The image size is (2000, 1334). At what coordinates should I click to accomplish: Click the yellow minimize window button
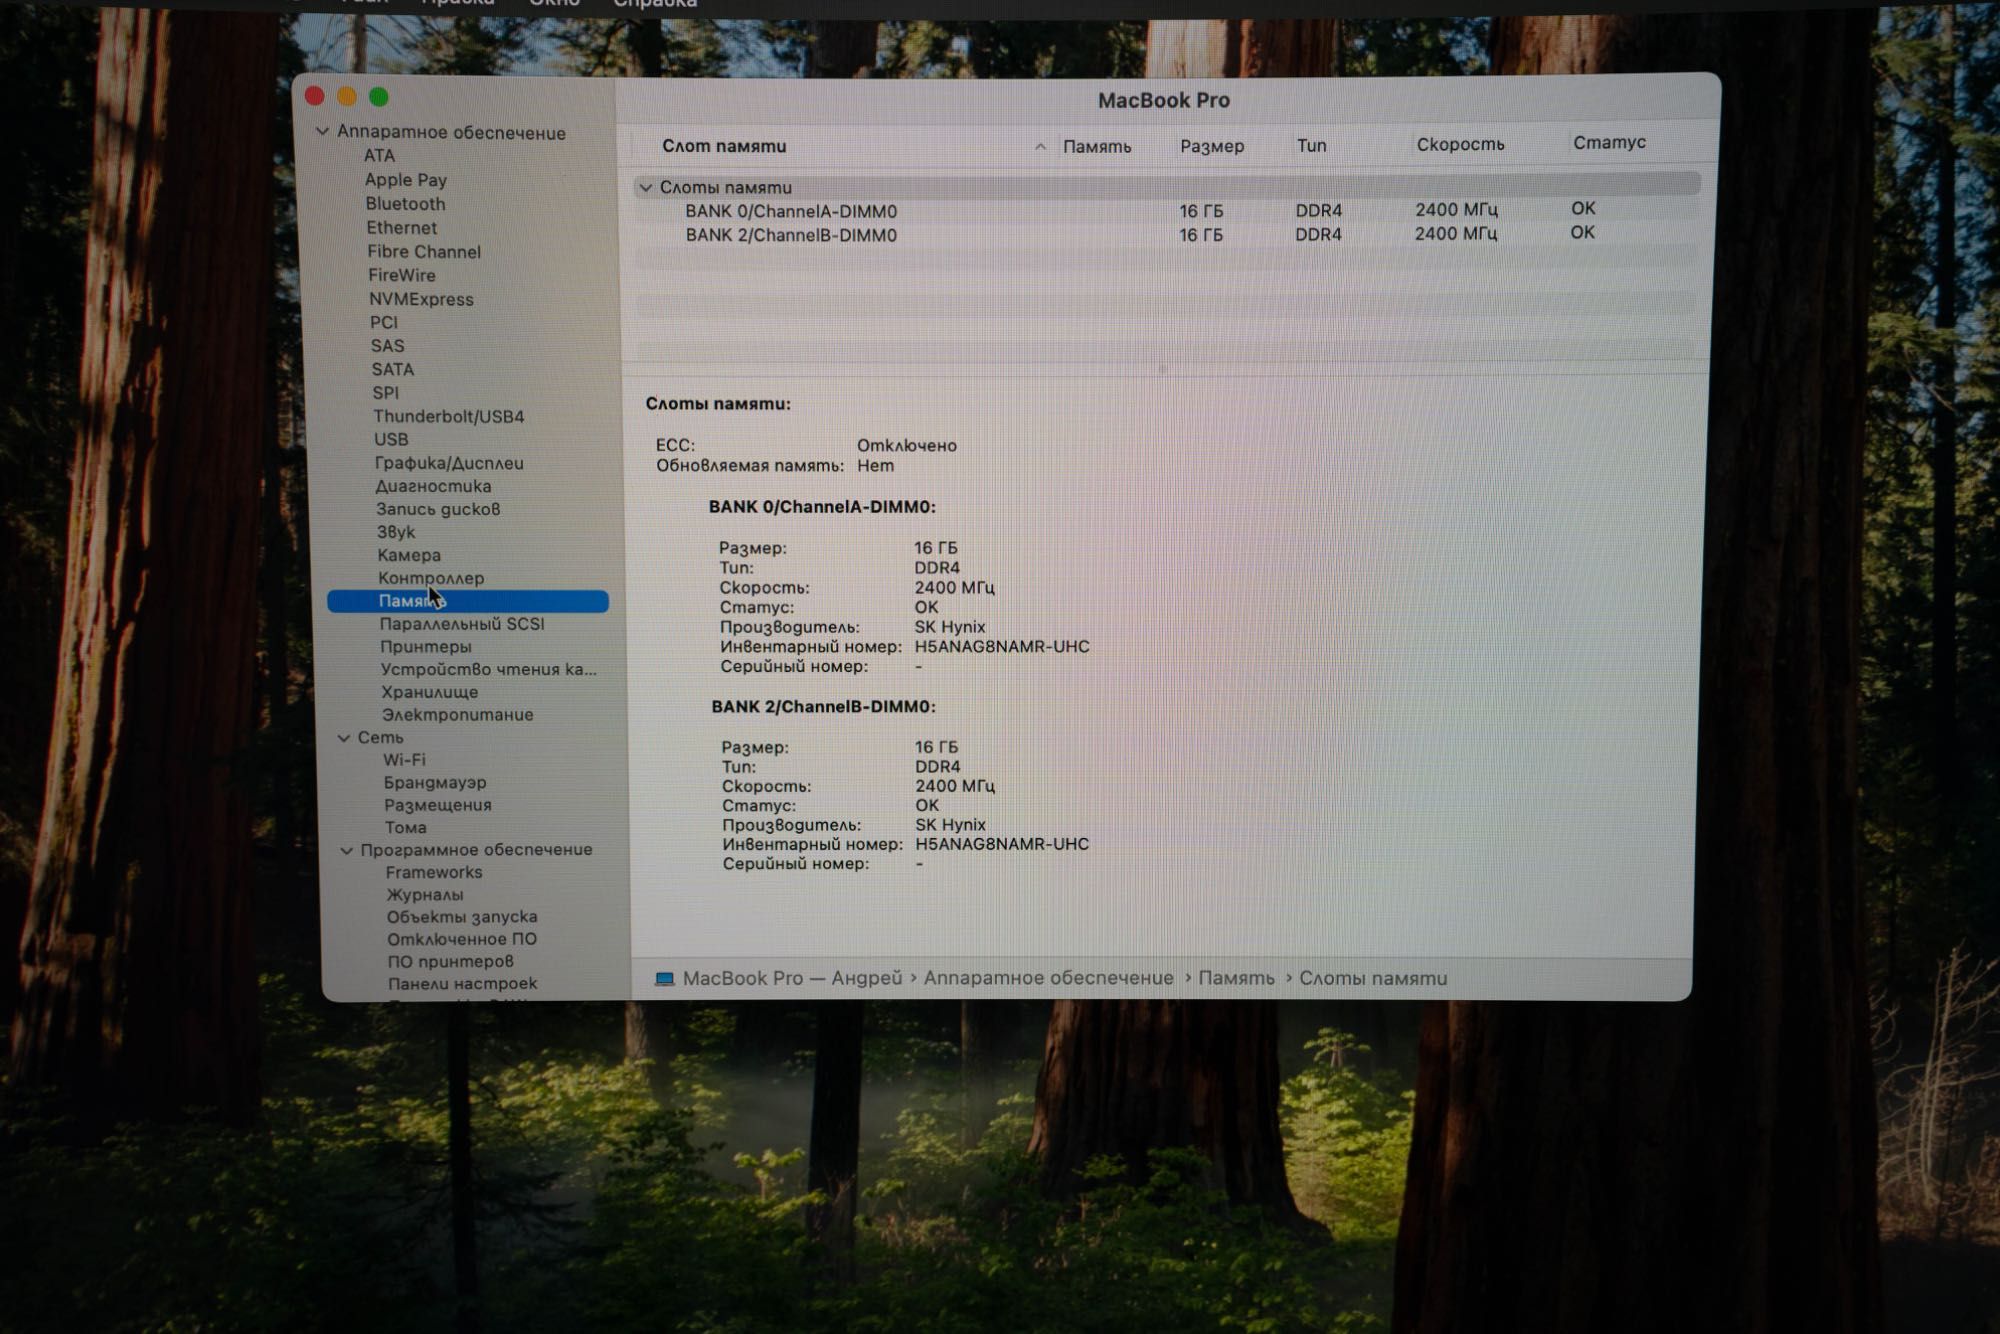[346, 96]
